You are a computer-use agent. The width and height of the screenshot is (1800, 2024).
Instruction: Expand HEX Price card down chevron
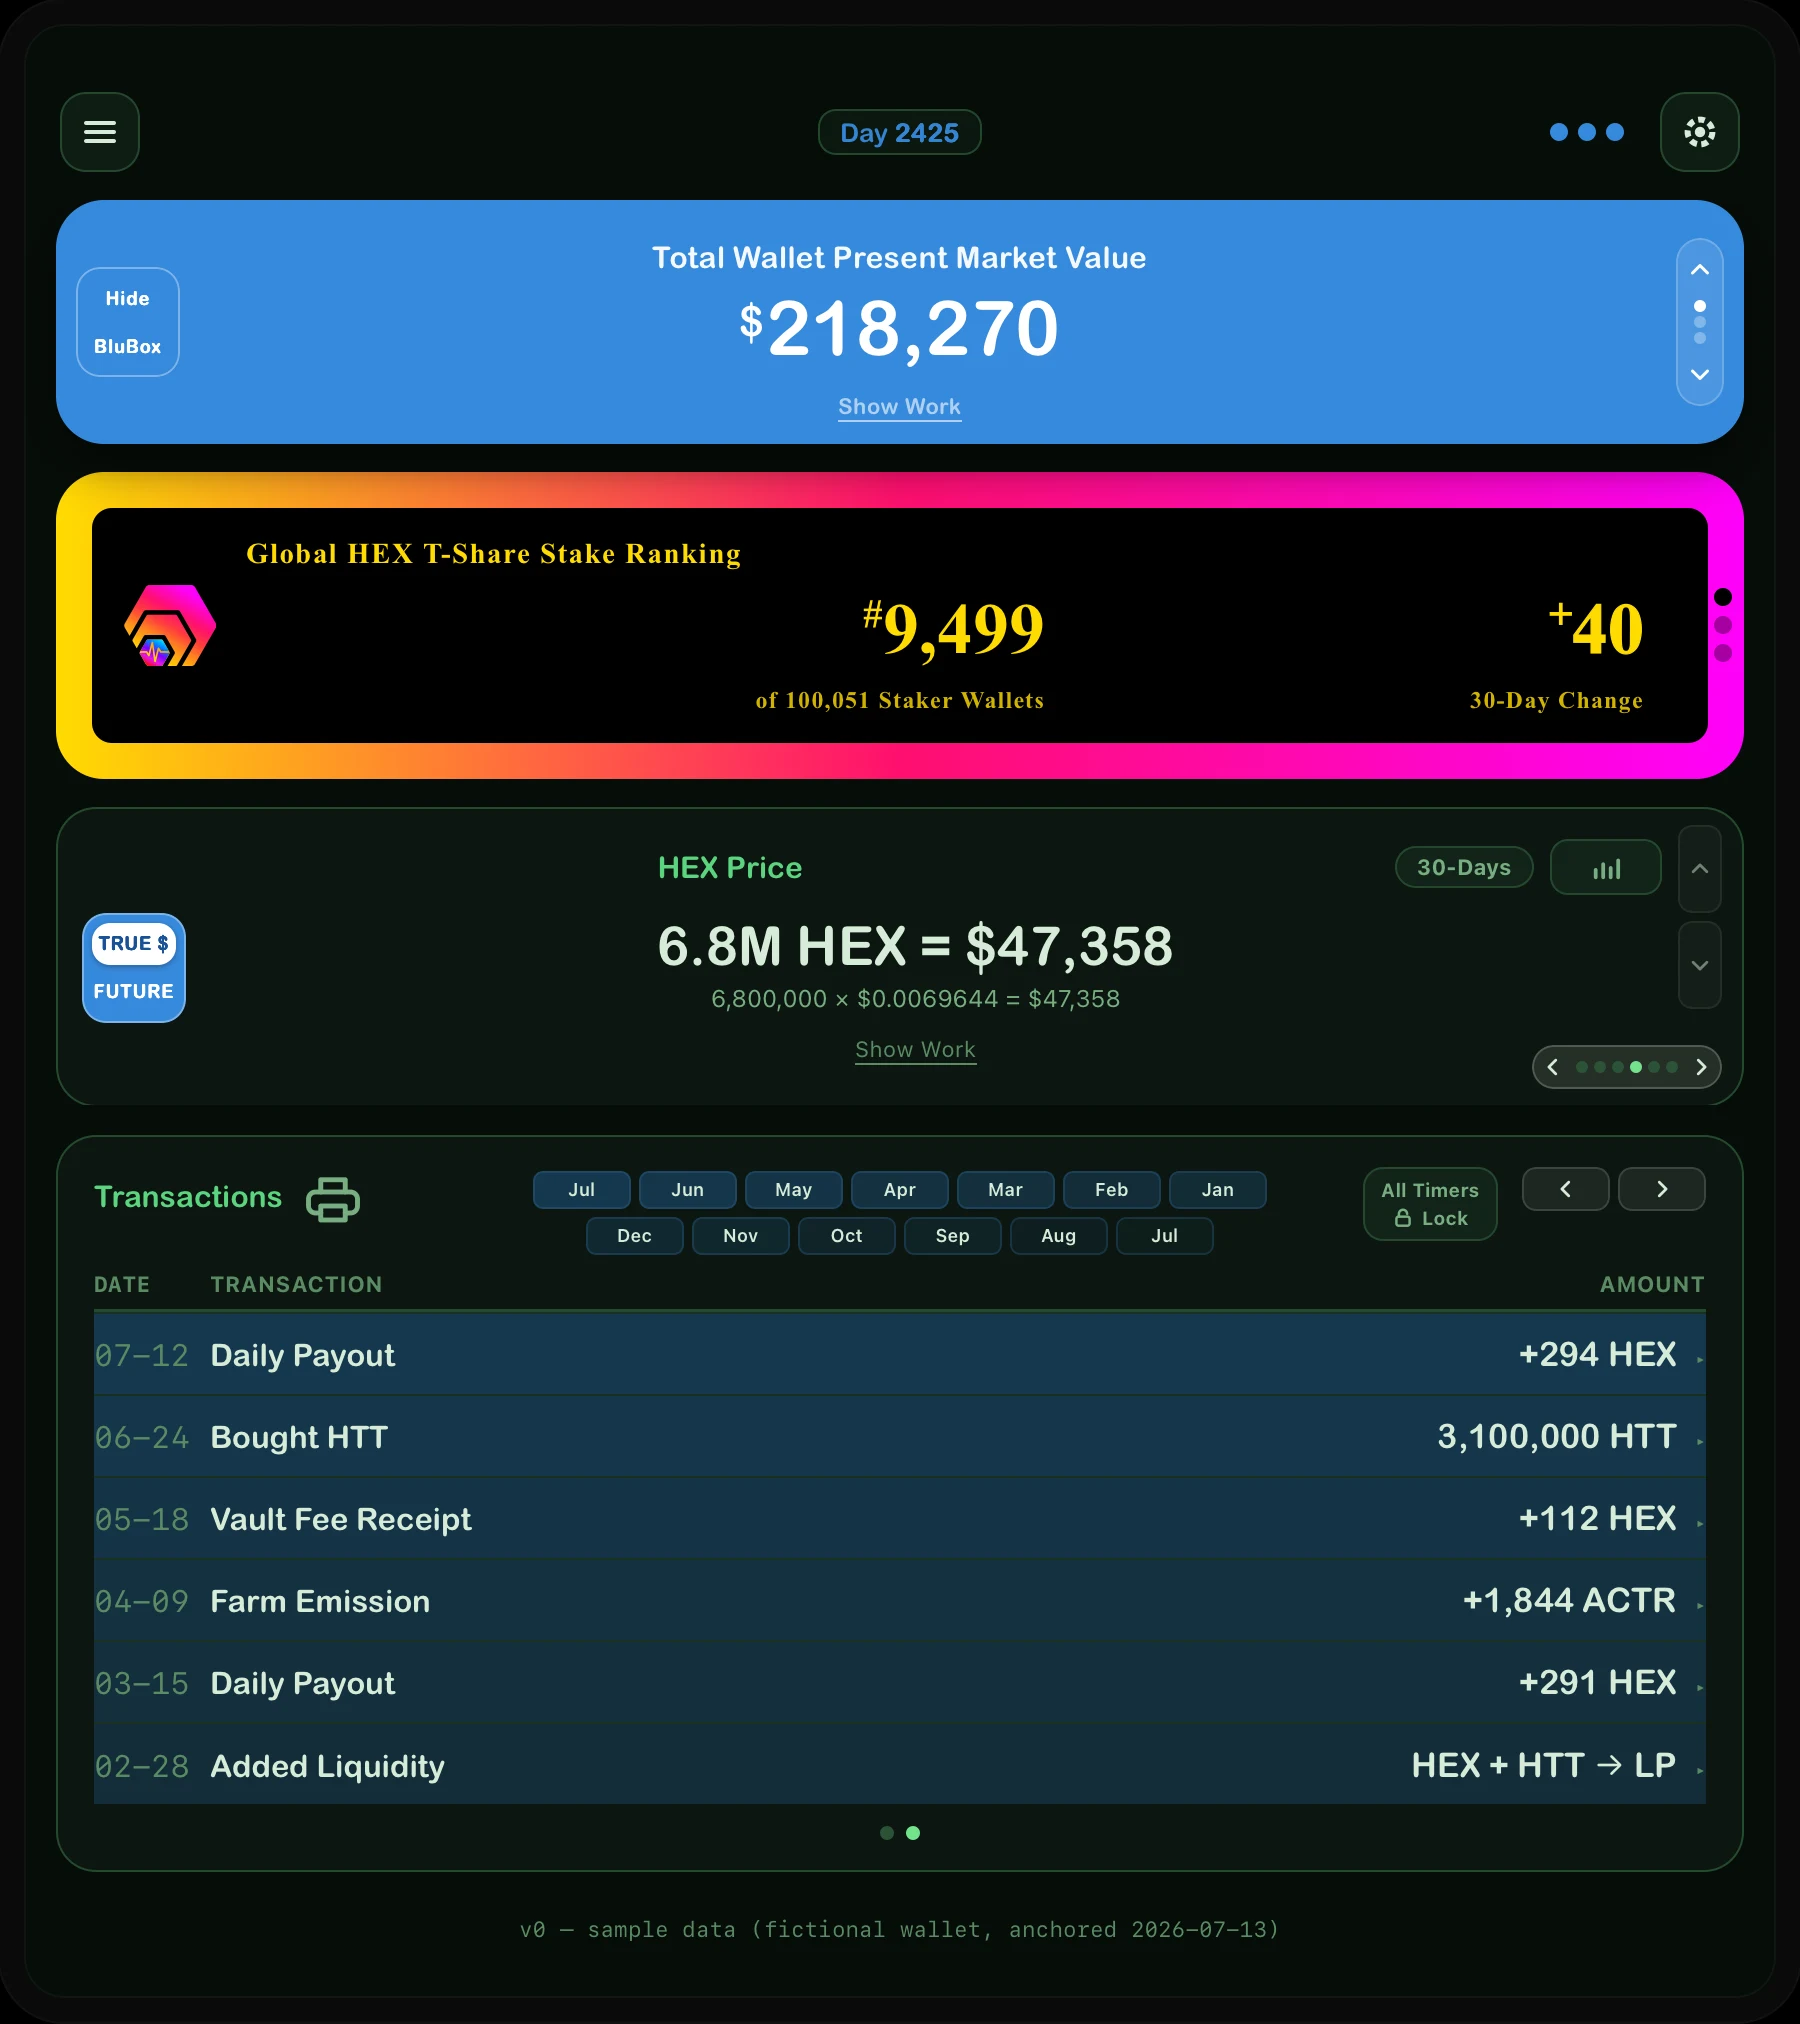[1700, 965]
